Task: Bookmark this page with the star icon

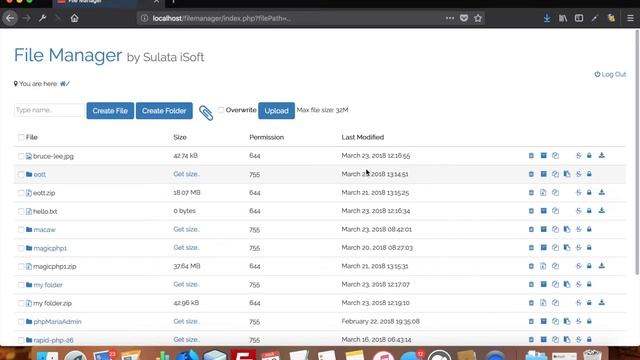Action: coord(478,18)
